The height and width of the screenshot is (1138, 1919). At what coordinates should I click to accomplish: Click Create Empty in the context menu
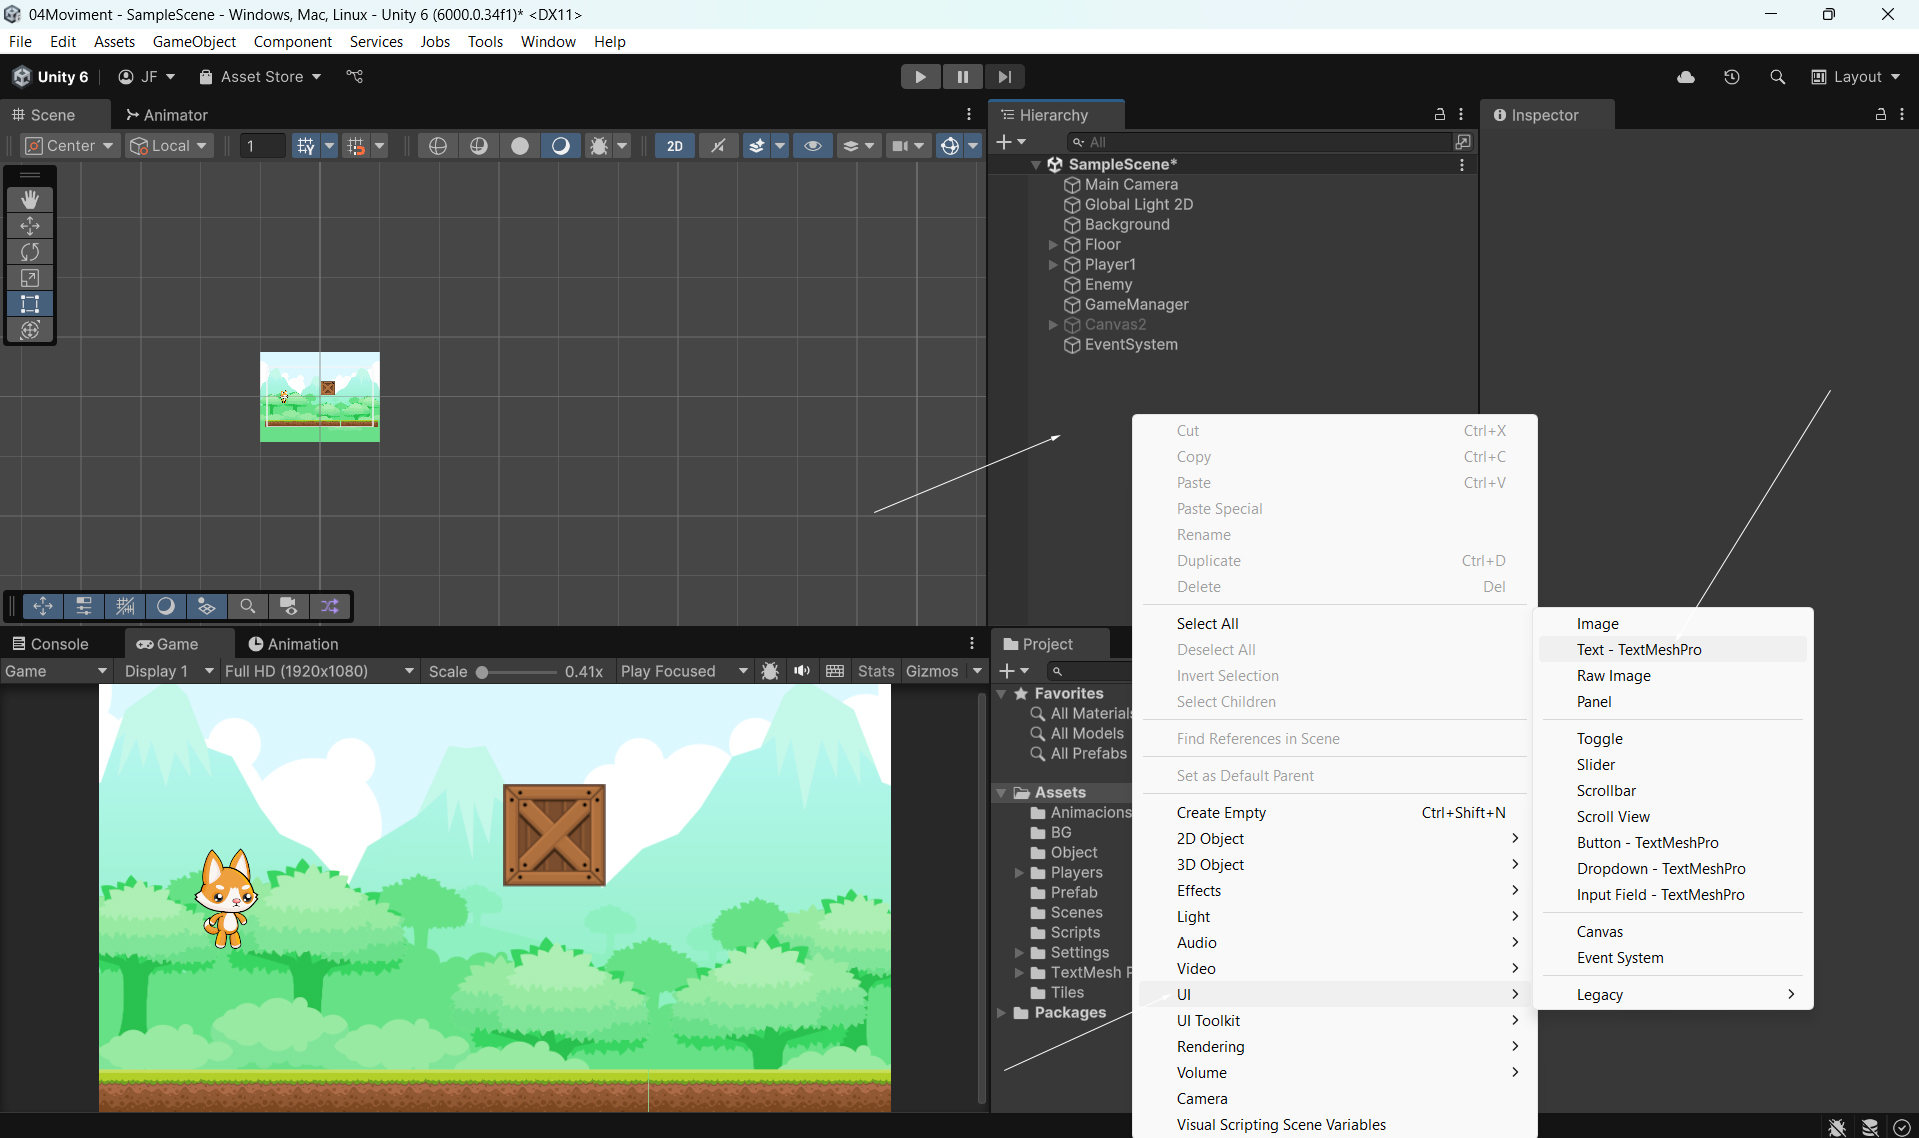pos(1221,813)
